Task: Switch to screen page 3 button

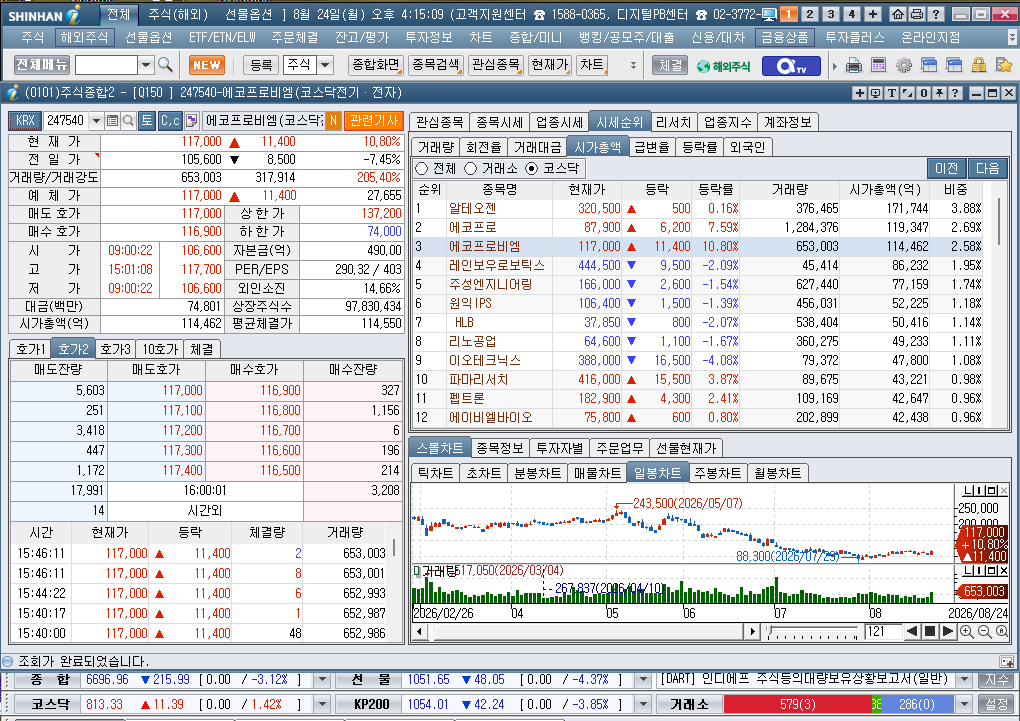Action: point(831,14)
